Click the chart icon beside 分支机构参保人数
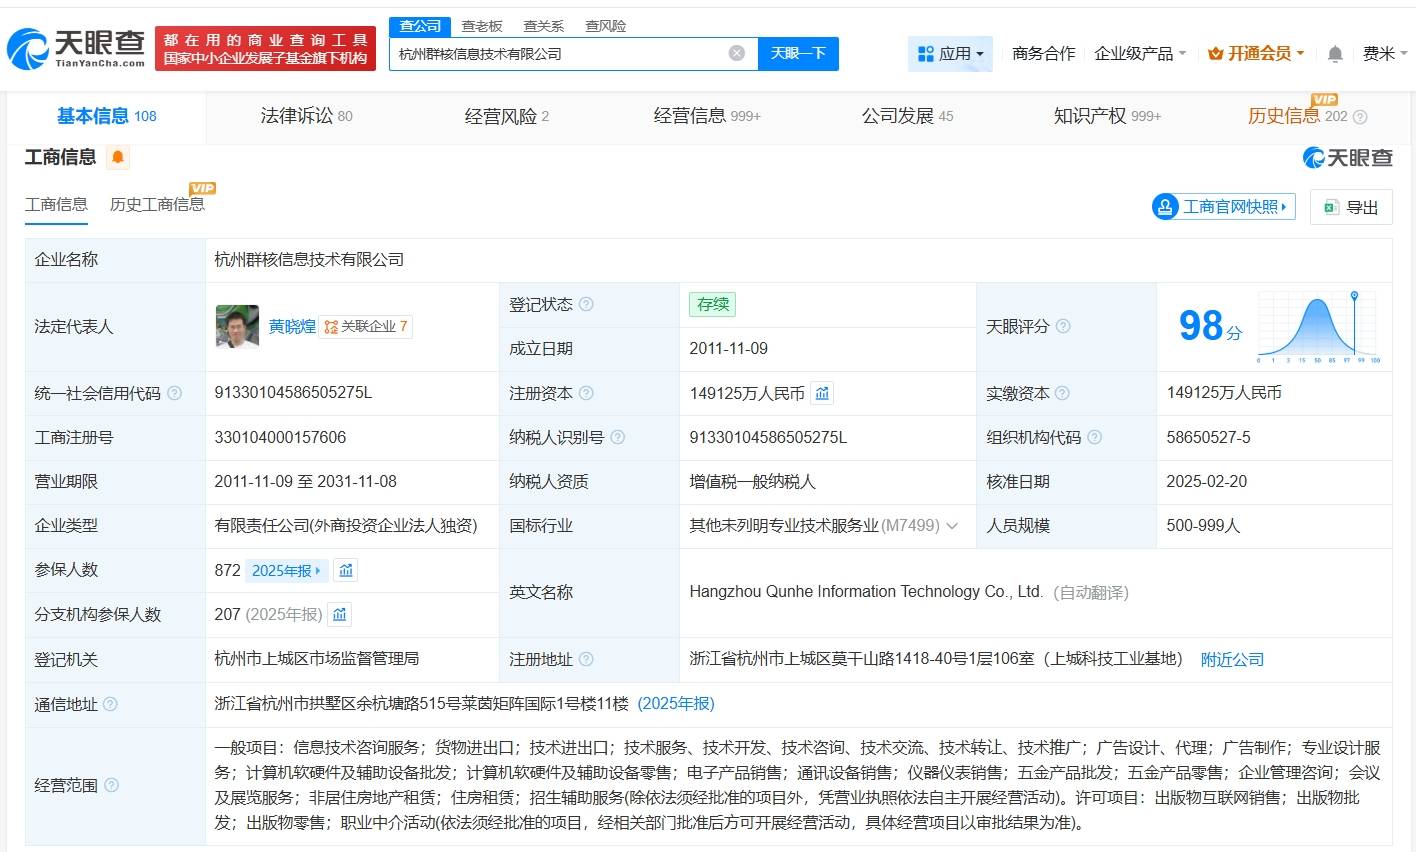 340,614
